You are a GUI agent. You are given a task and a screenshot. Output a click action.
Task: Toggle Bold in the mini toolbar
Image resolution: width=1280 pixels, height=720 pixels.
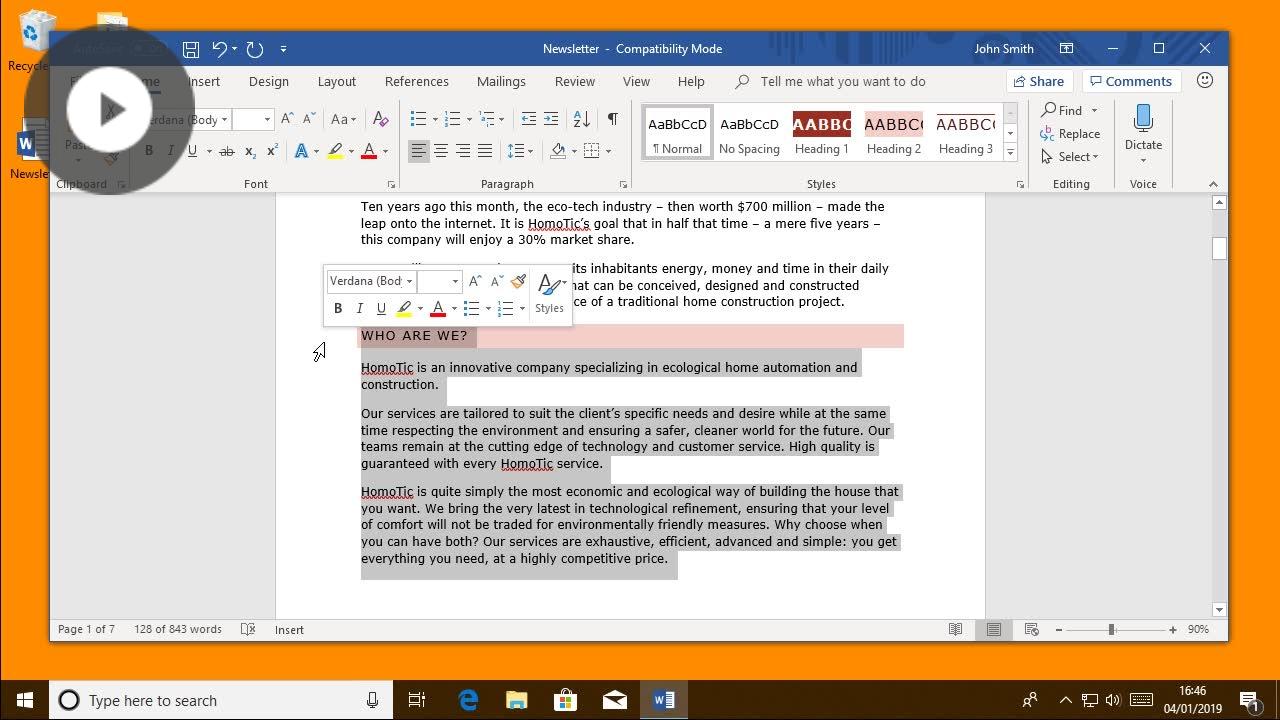[x=338, y=309]
